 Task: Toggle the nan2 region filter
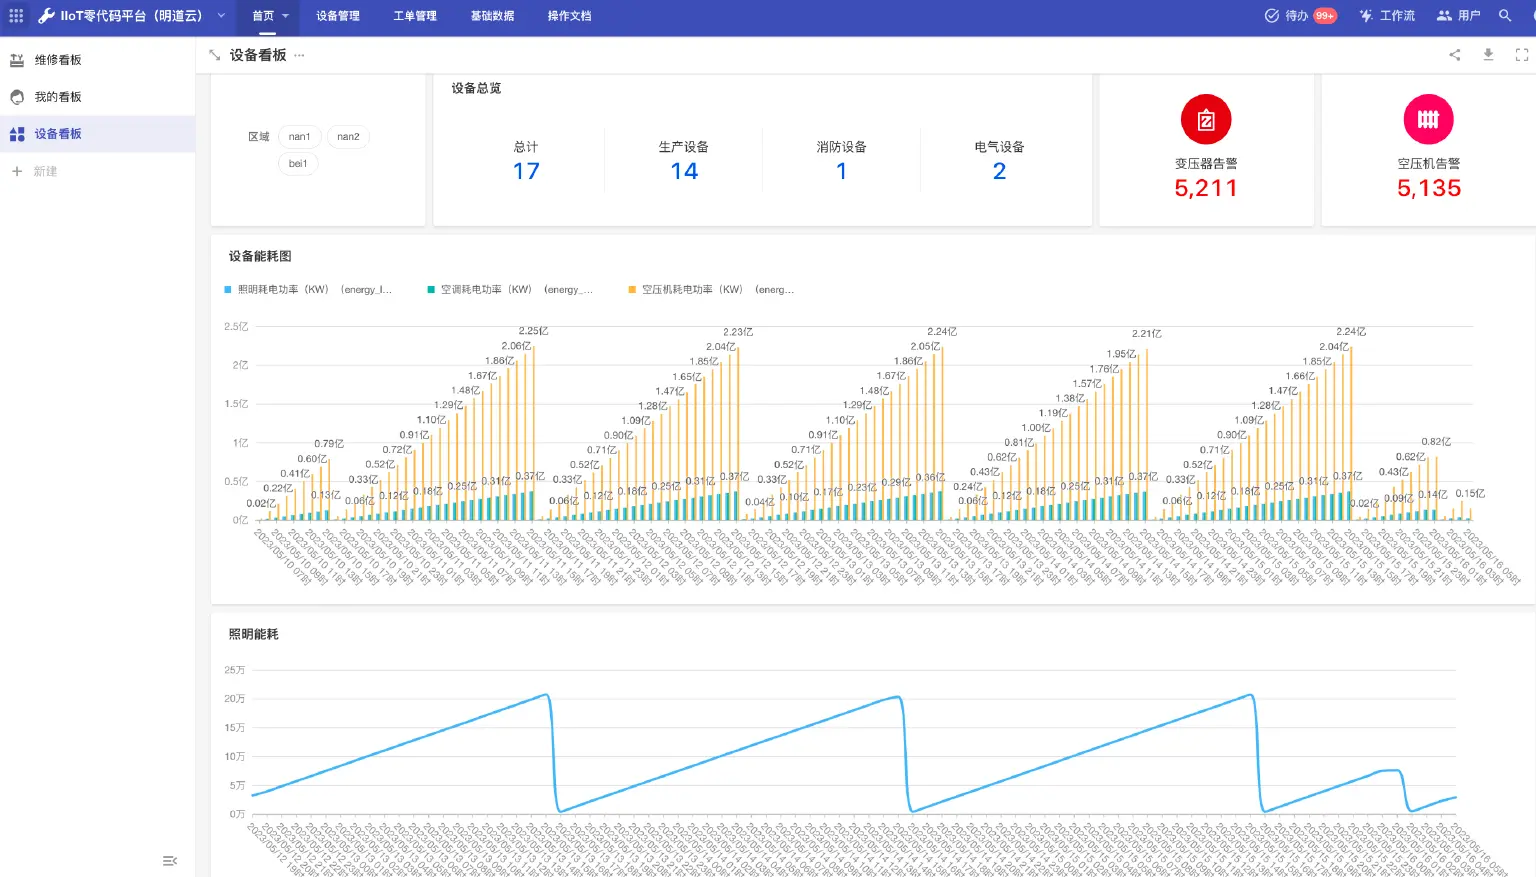[x=348, y=137]
